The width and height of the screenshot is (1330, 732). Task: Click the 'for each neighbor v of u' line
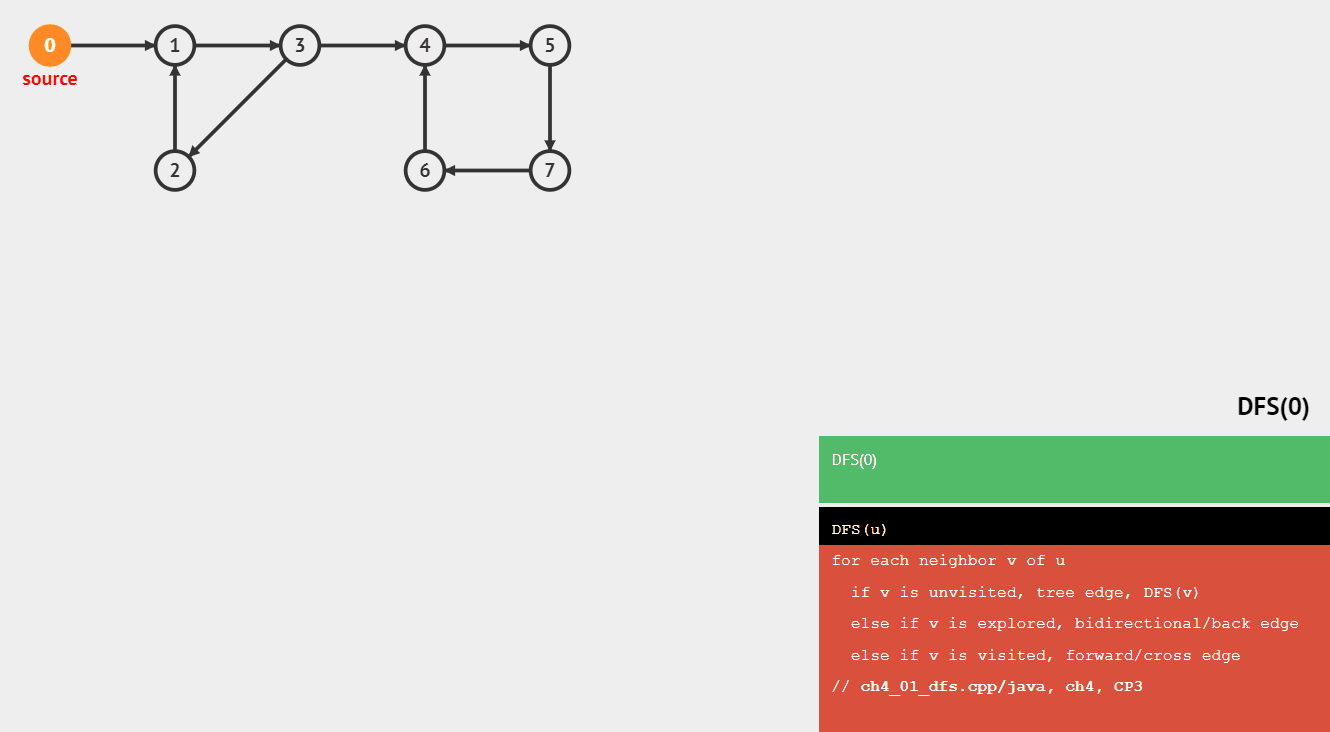click(x=946, y=560)
